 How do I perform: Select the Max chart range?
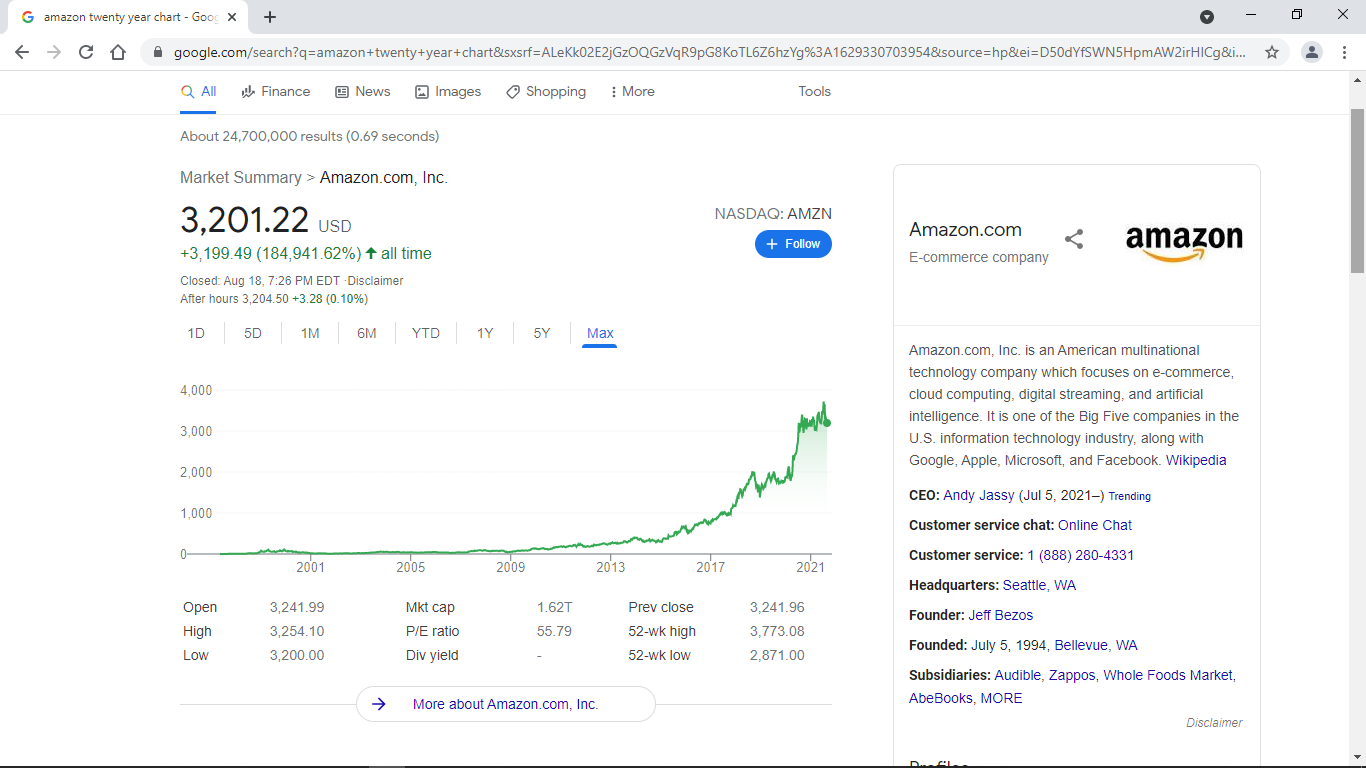click(600, 333)
